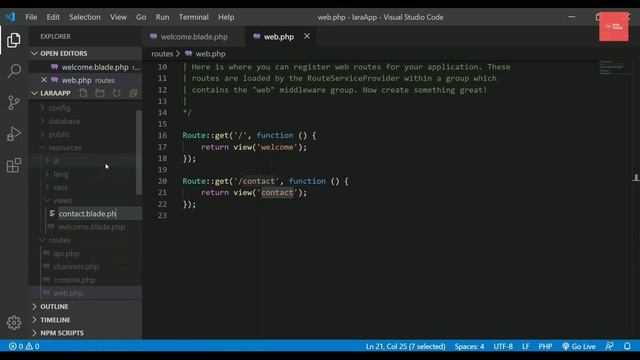Change encoding via UTF-8 status item

click(x=503, y=346)
